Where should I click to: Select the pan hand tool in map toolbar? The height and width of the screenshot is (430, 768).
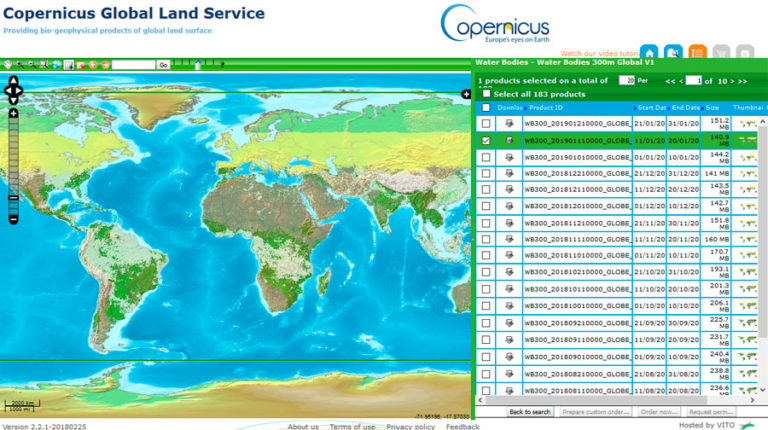tap(8, 65)
